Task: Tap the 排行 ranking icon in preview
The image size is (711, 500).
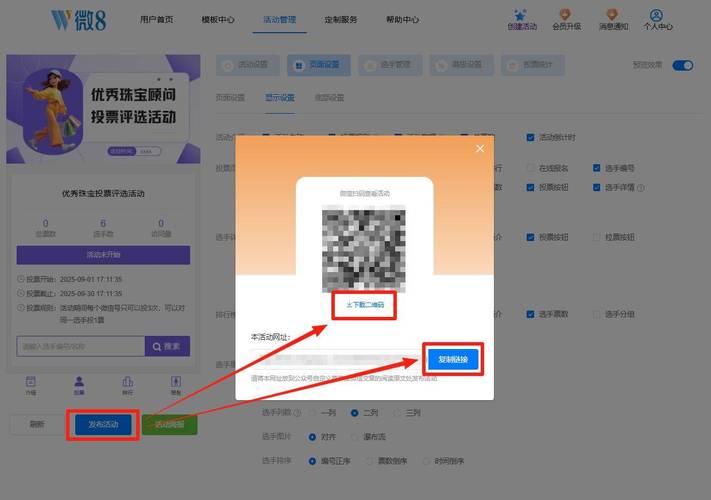Action: click(128, 385)
